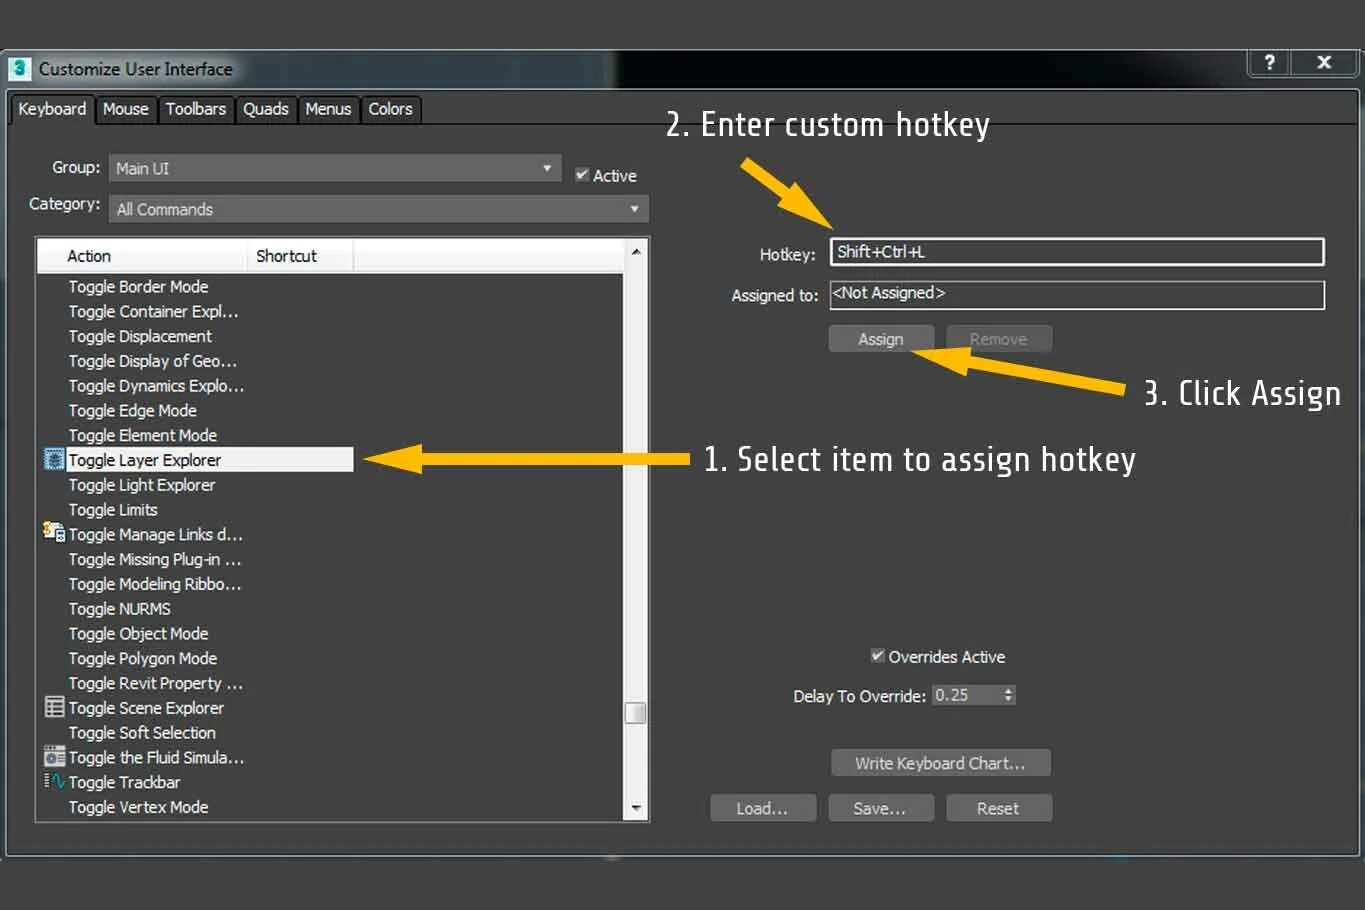Click the Shortcut column header
This screenshot has height=910, width=1365.
tap(299, 256)
